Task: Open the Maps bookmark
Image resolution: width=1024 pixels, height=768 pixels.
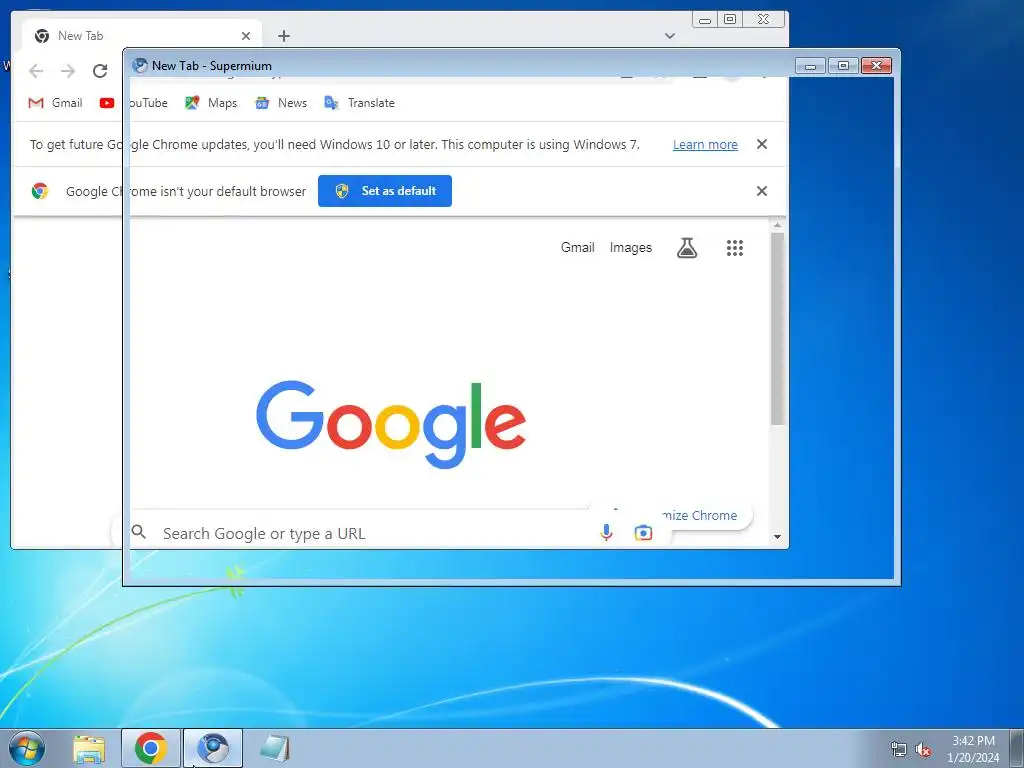Action: click(x=211, y=103)
